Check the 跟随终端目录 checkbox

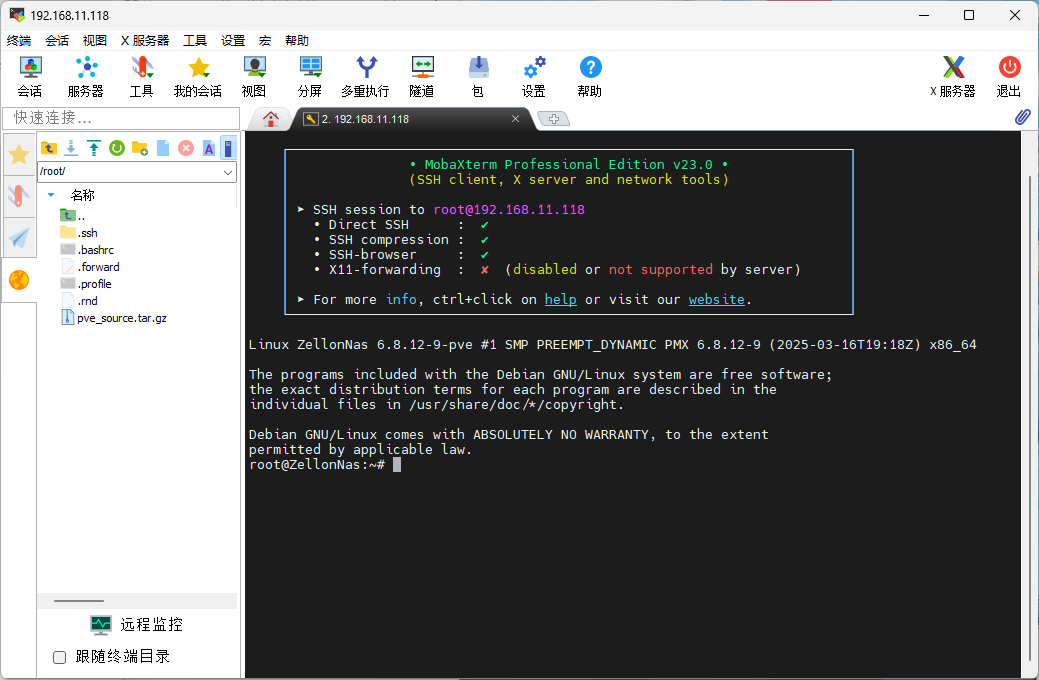60,657
